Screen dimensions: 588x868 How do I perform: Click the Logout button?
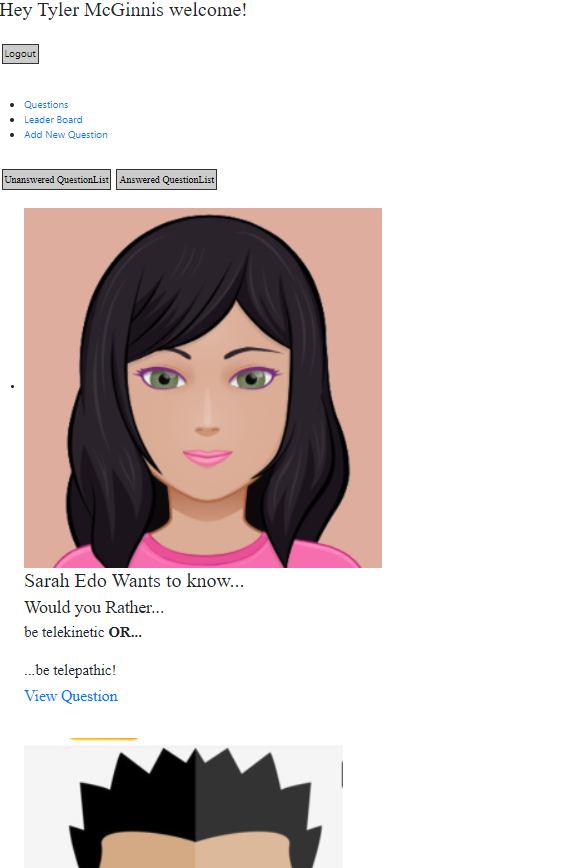(20, 54)
